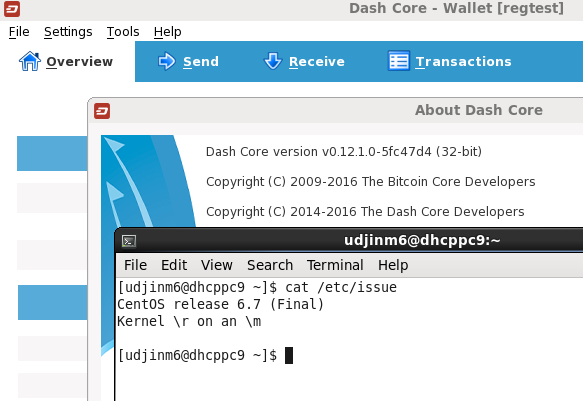Click the Dash Core logo icon in the main title bar
This screenshot has height=401, width=583.
tap(12, 9)
